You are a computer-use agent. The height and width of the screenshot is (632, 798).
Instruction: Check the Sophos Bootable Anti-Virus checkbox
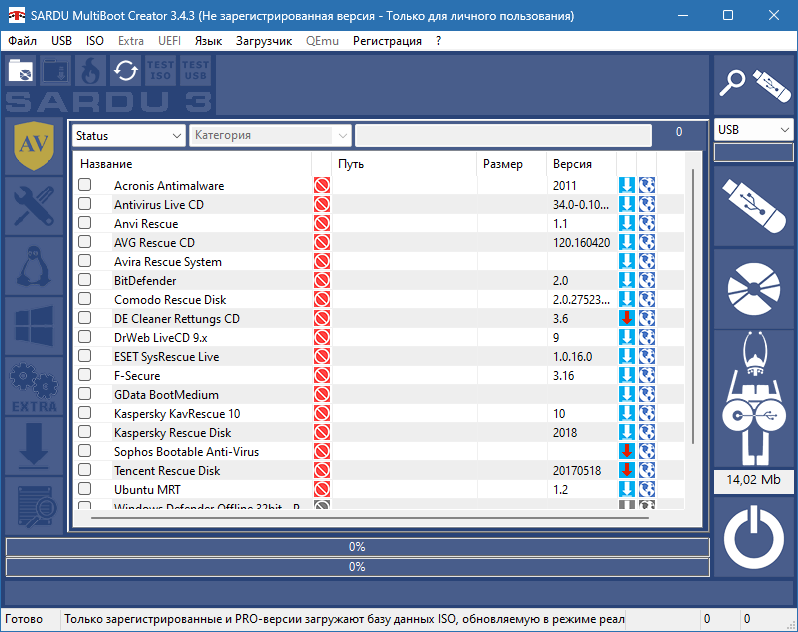[84, 451]
